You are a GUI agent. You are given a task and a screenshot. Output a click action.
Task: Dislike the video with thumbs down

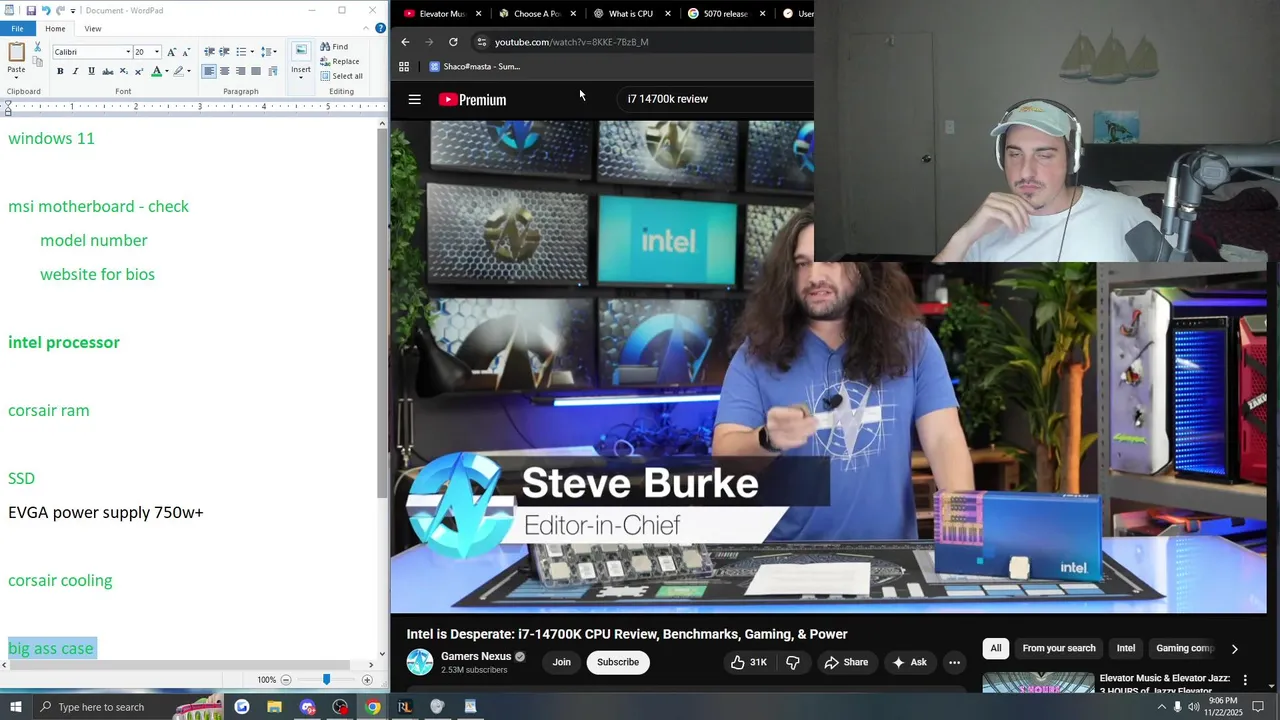click(x=792, y=662)
